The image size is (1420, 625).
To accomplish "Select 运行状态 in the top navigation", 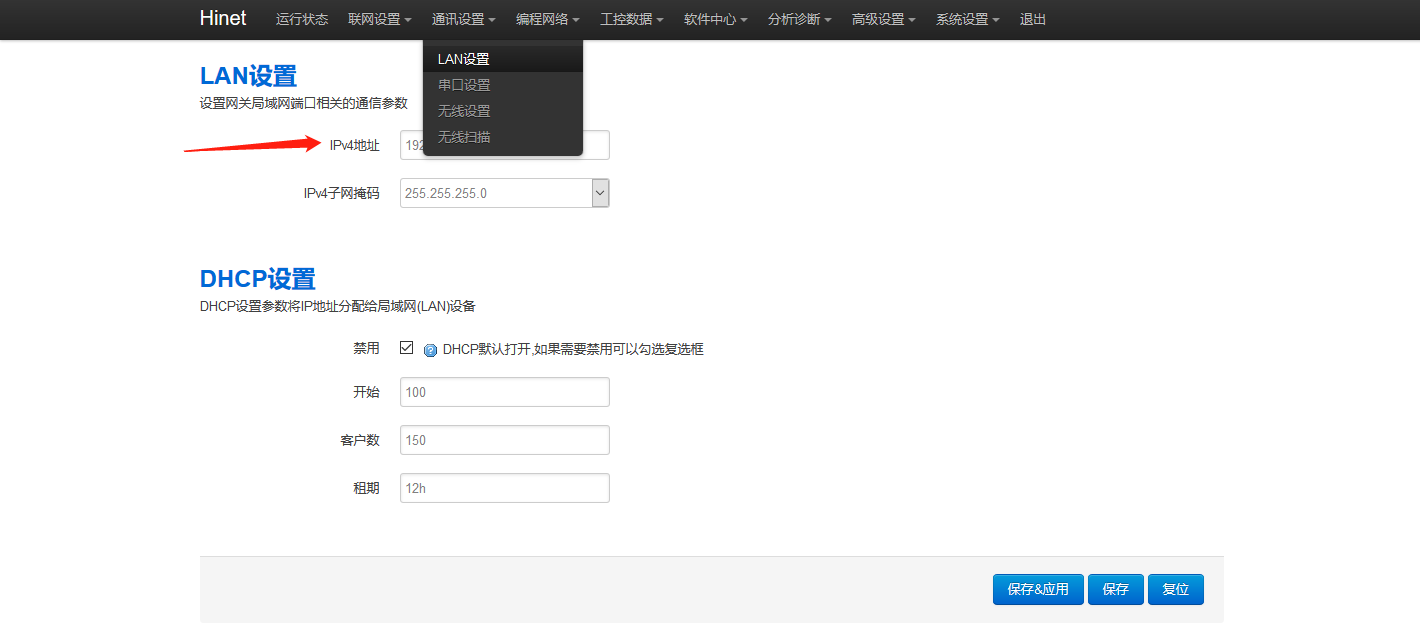I will tap(301, 19).
